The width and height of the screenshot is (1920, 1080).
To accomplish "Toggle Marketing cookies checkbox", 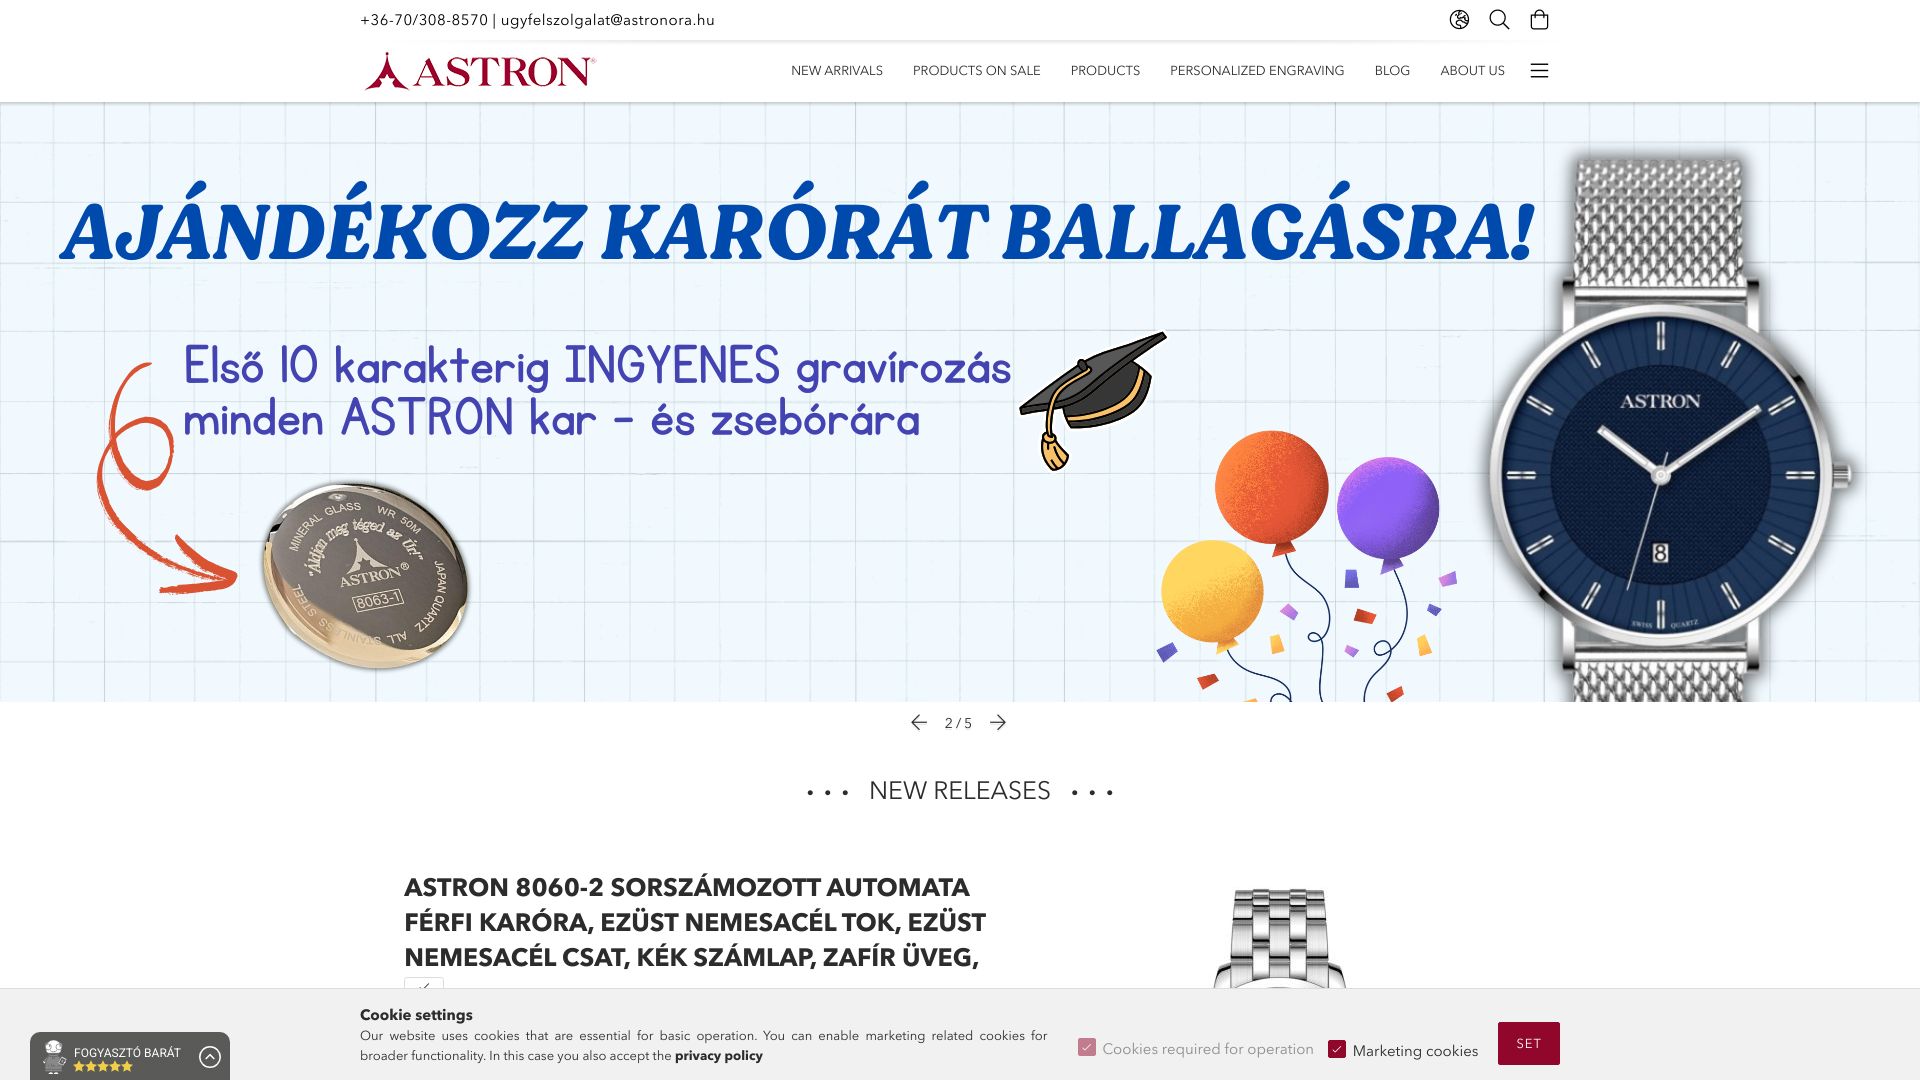I will coord(1337,1049).
